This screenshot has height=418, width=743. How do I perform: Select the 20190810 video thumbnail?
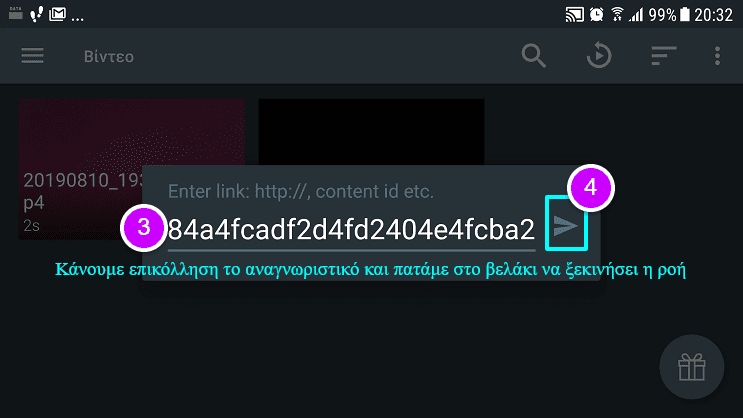pyautogui.click(x=81, y=169)
